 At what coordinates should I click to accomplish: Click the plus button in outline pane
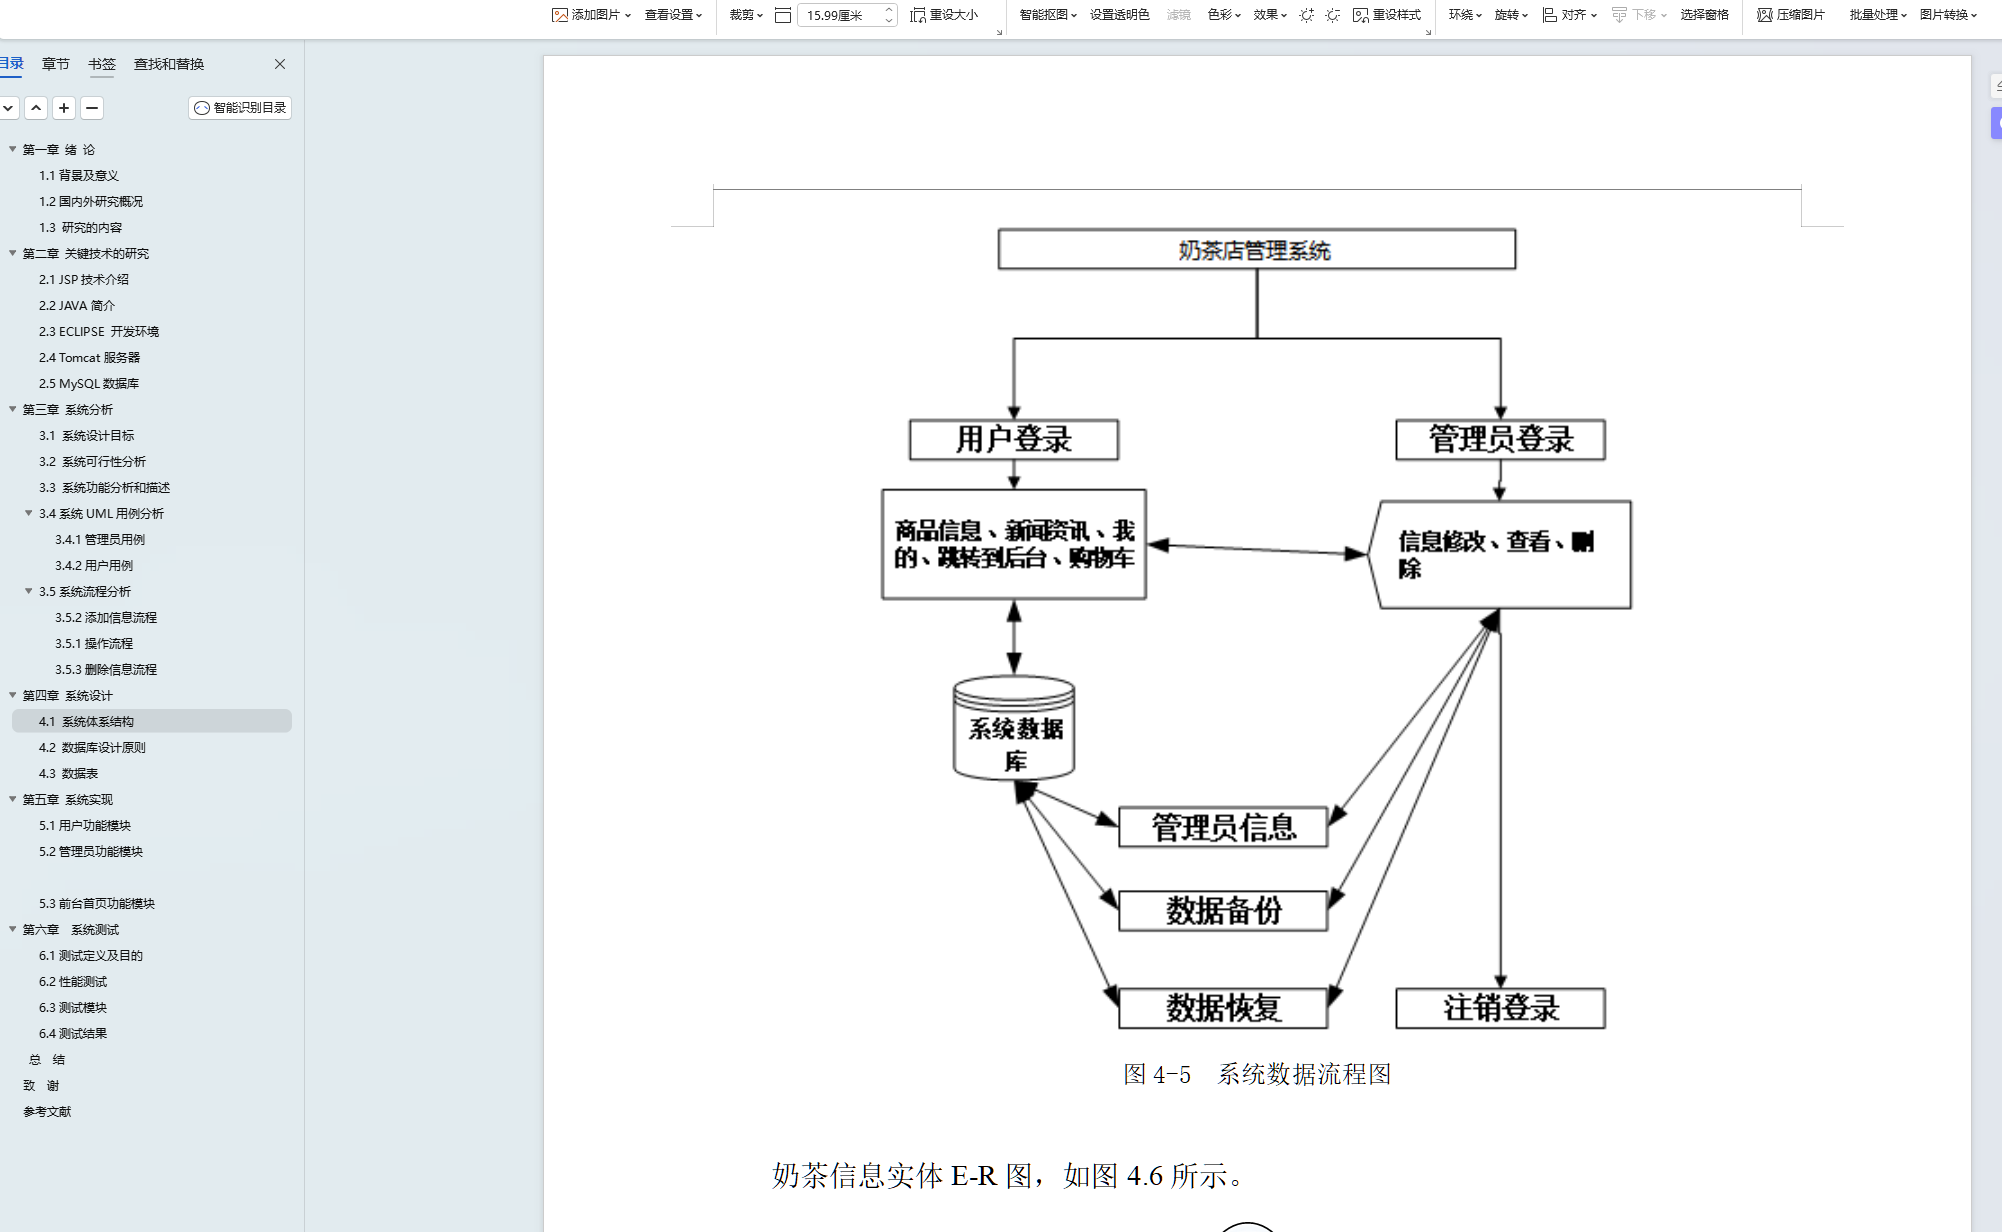pos(64,108)
